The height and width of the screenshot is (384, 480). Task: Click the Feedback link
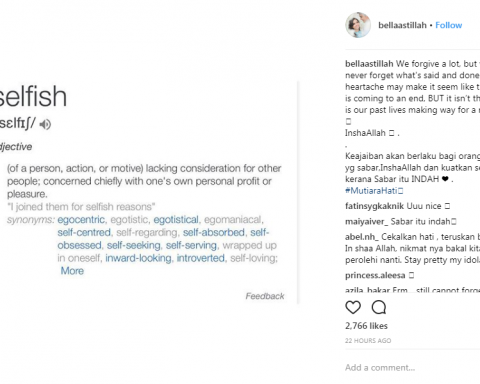pyautogui.click(x=265, y=296)
